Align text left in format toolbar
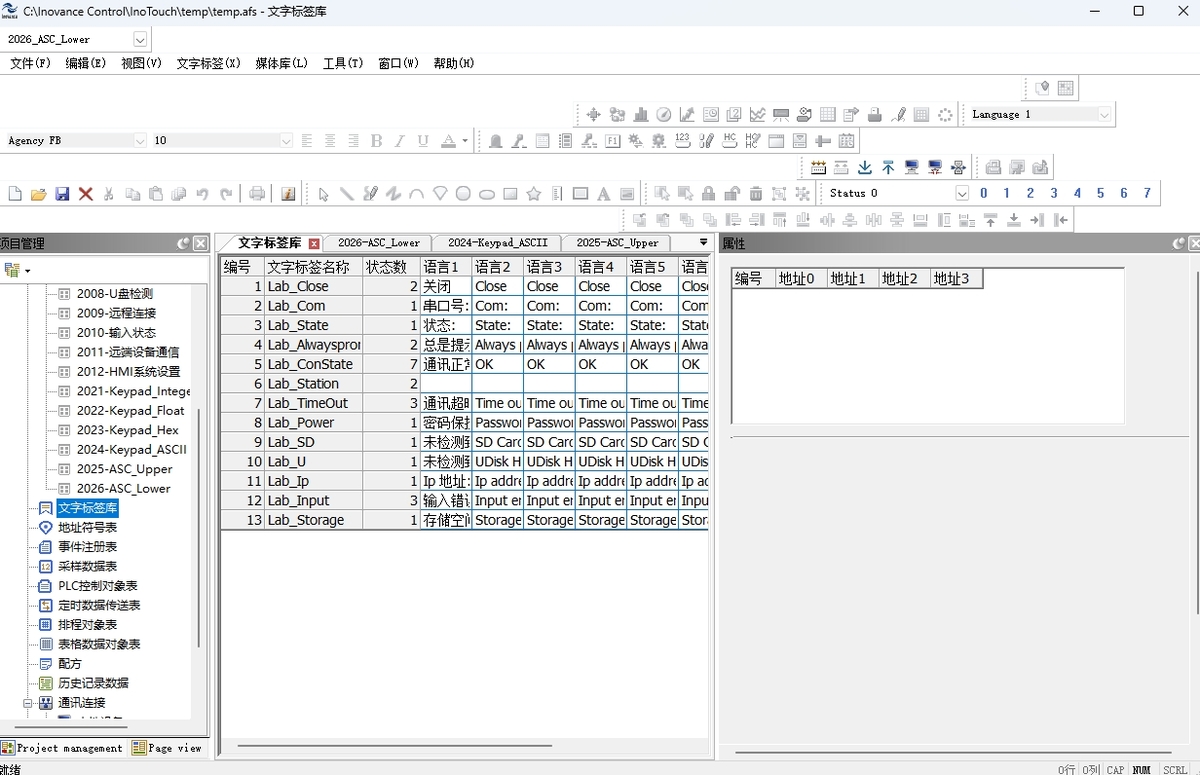This screenshot has width=1200, height=775. pos(307,141)
